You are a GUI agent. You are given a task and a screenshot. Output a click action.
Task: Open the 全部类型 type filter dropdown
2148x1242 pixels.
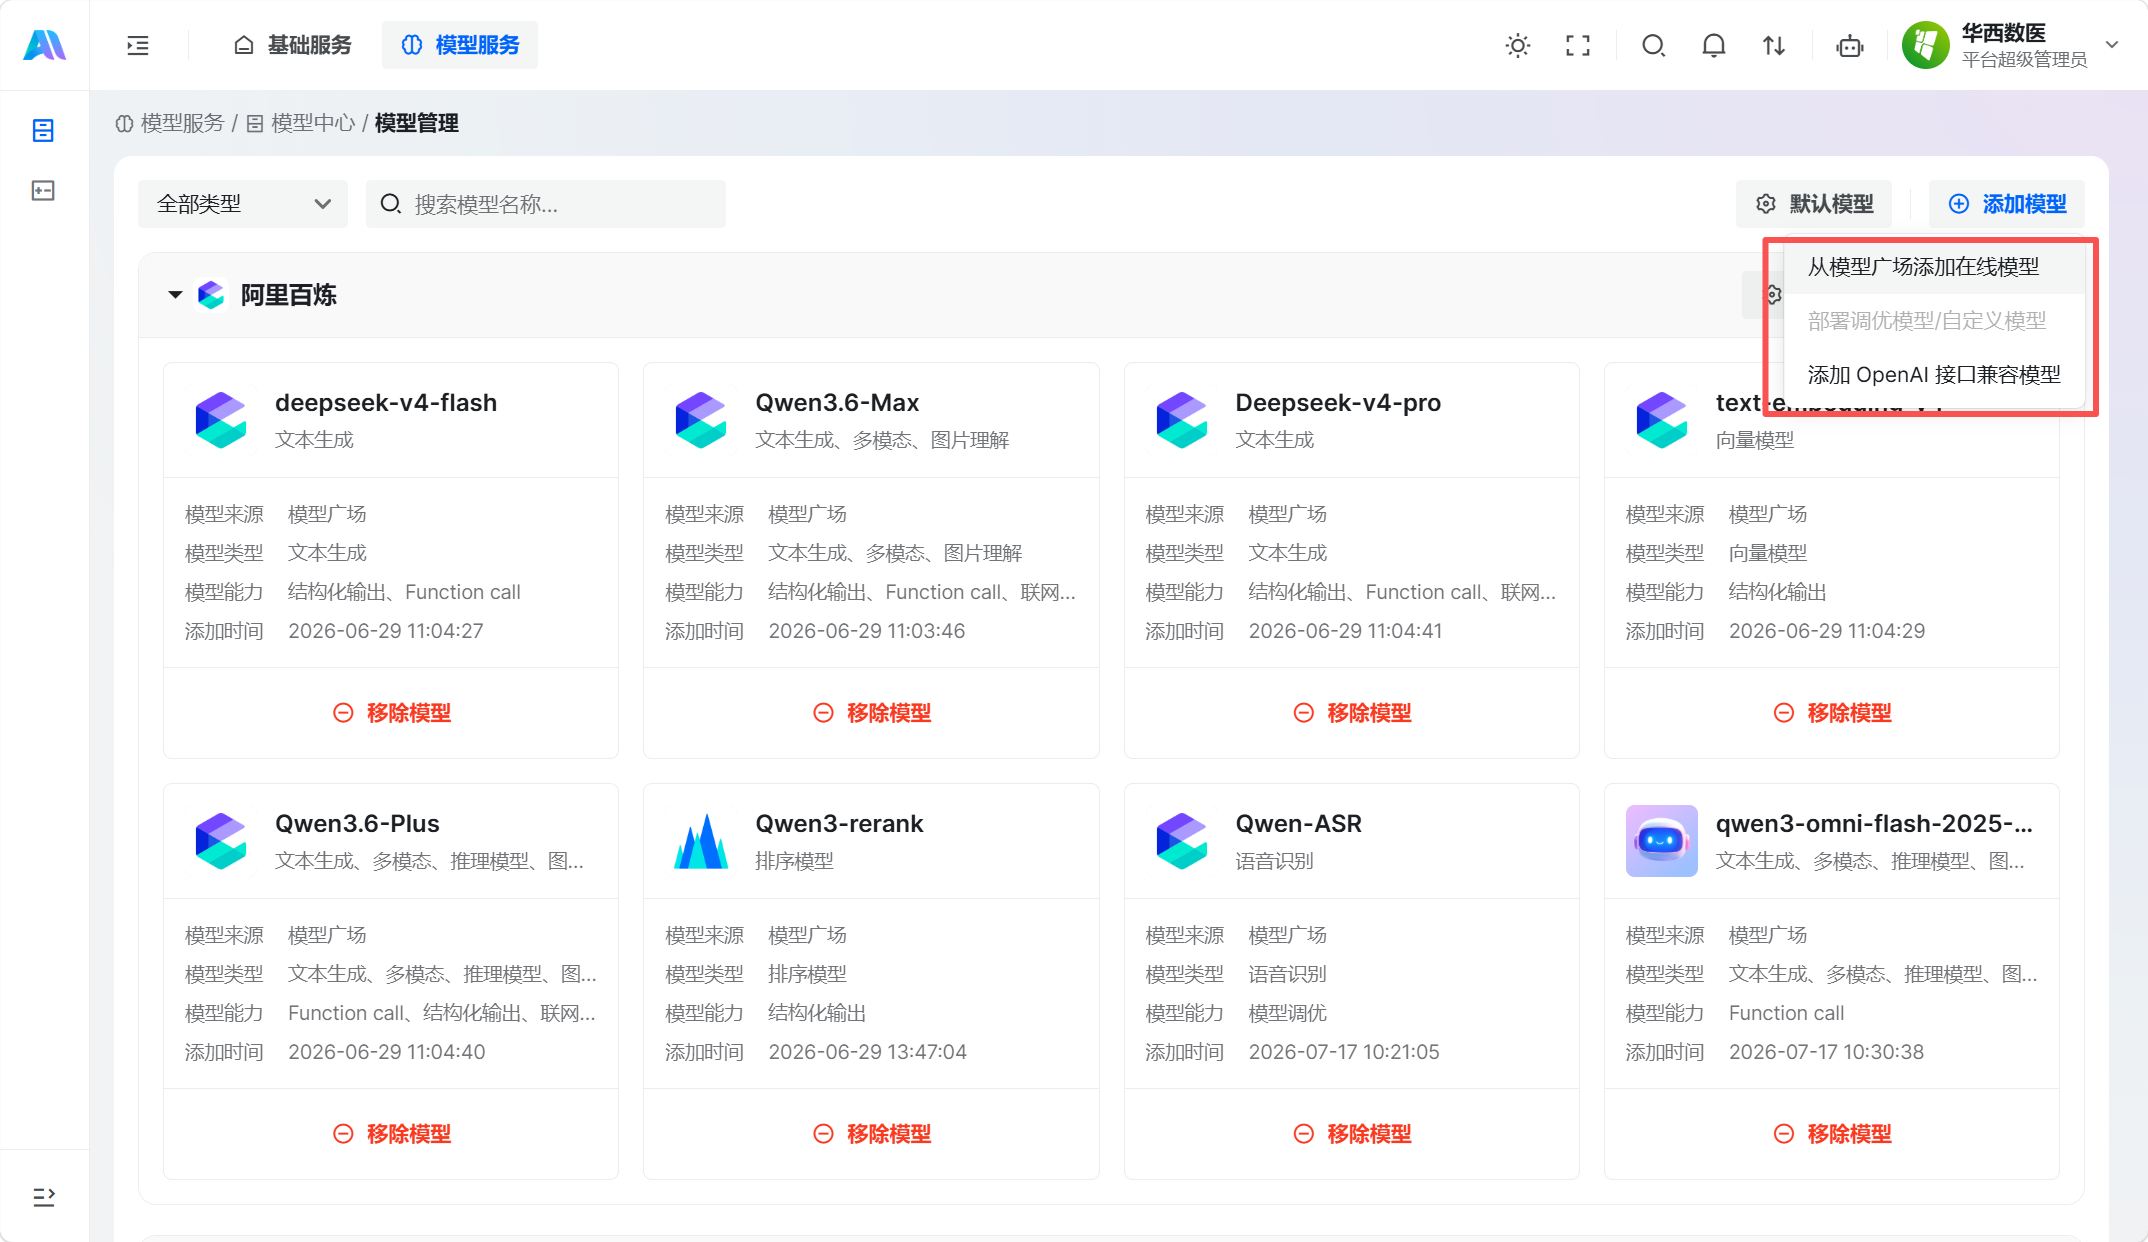(243, 204)
